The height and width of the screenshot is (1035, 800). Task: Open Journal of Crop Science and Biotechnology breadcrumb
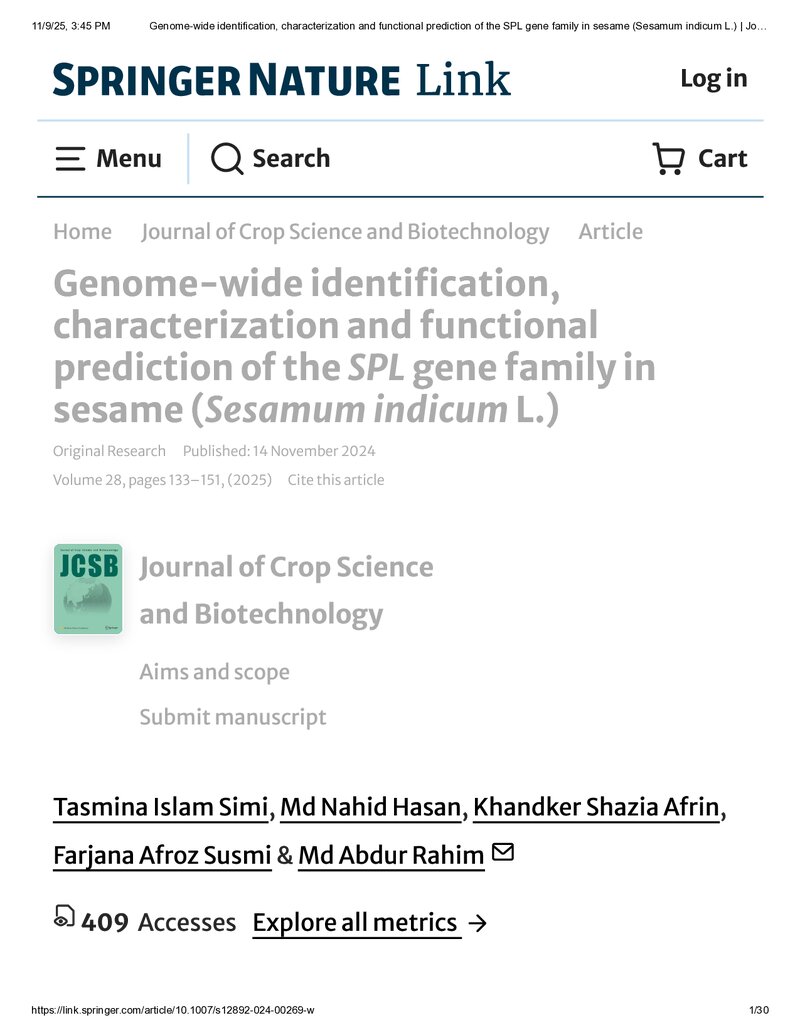[345, 232]
